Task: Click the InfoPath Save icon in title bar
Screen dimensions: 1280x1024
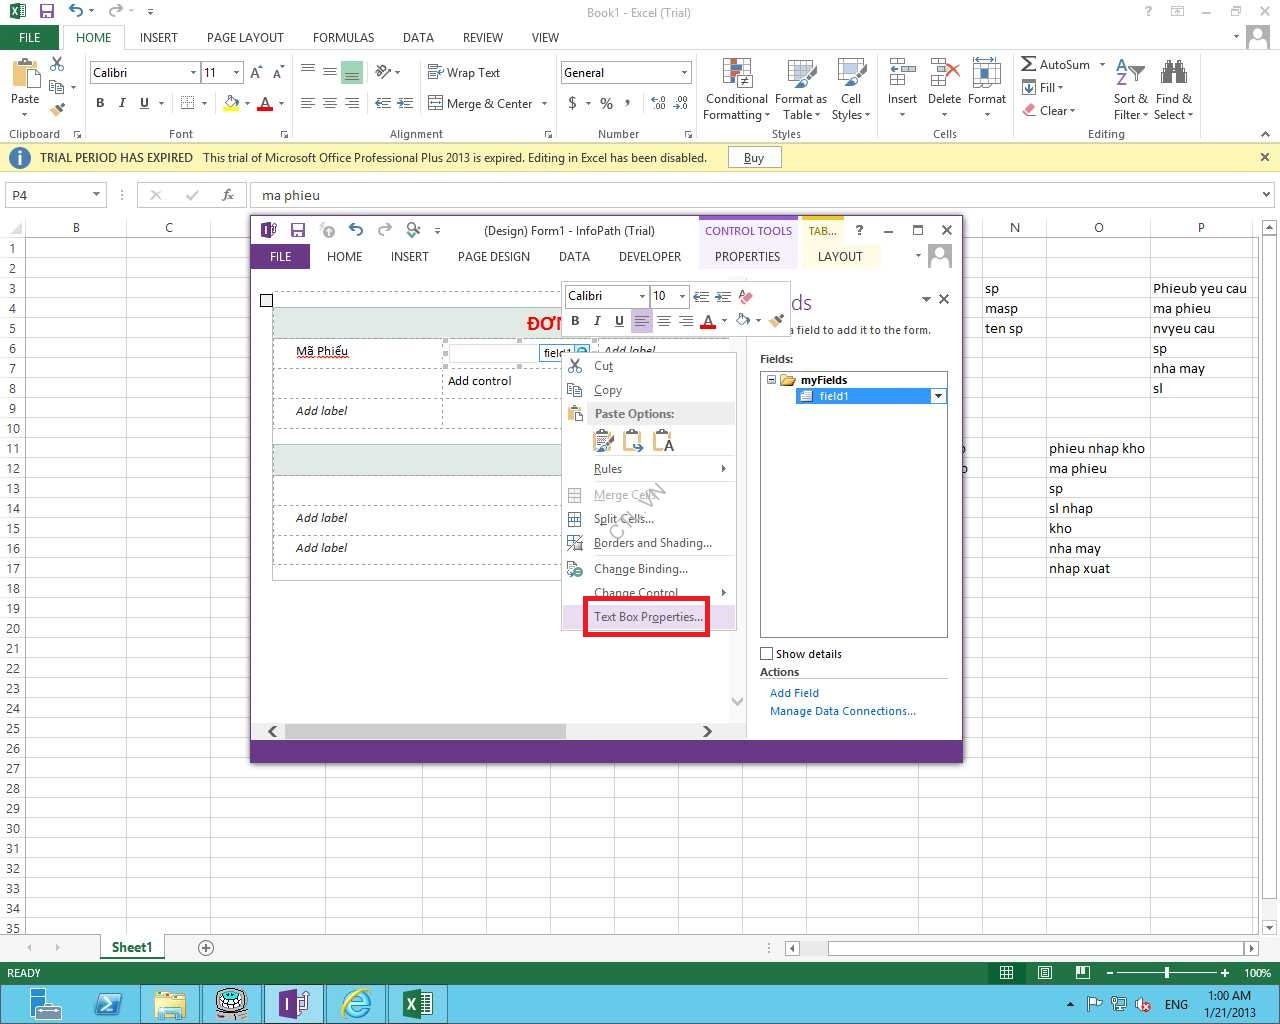Action: [298, 230]
